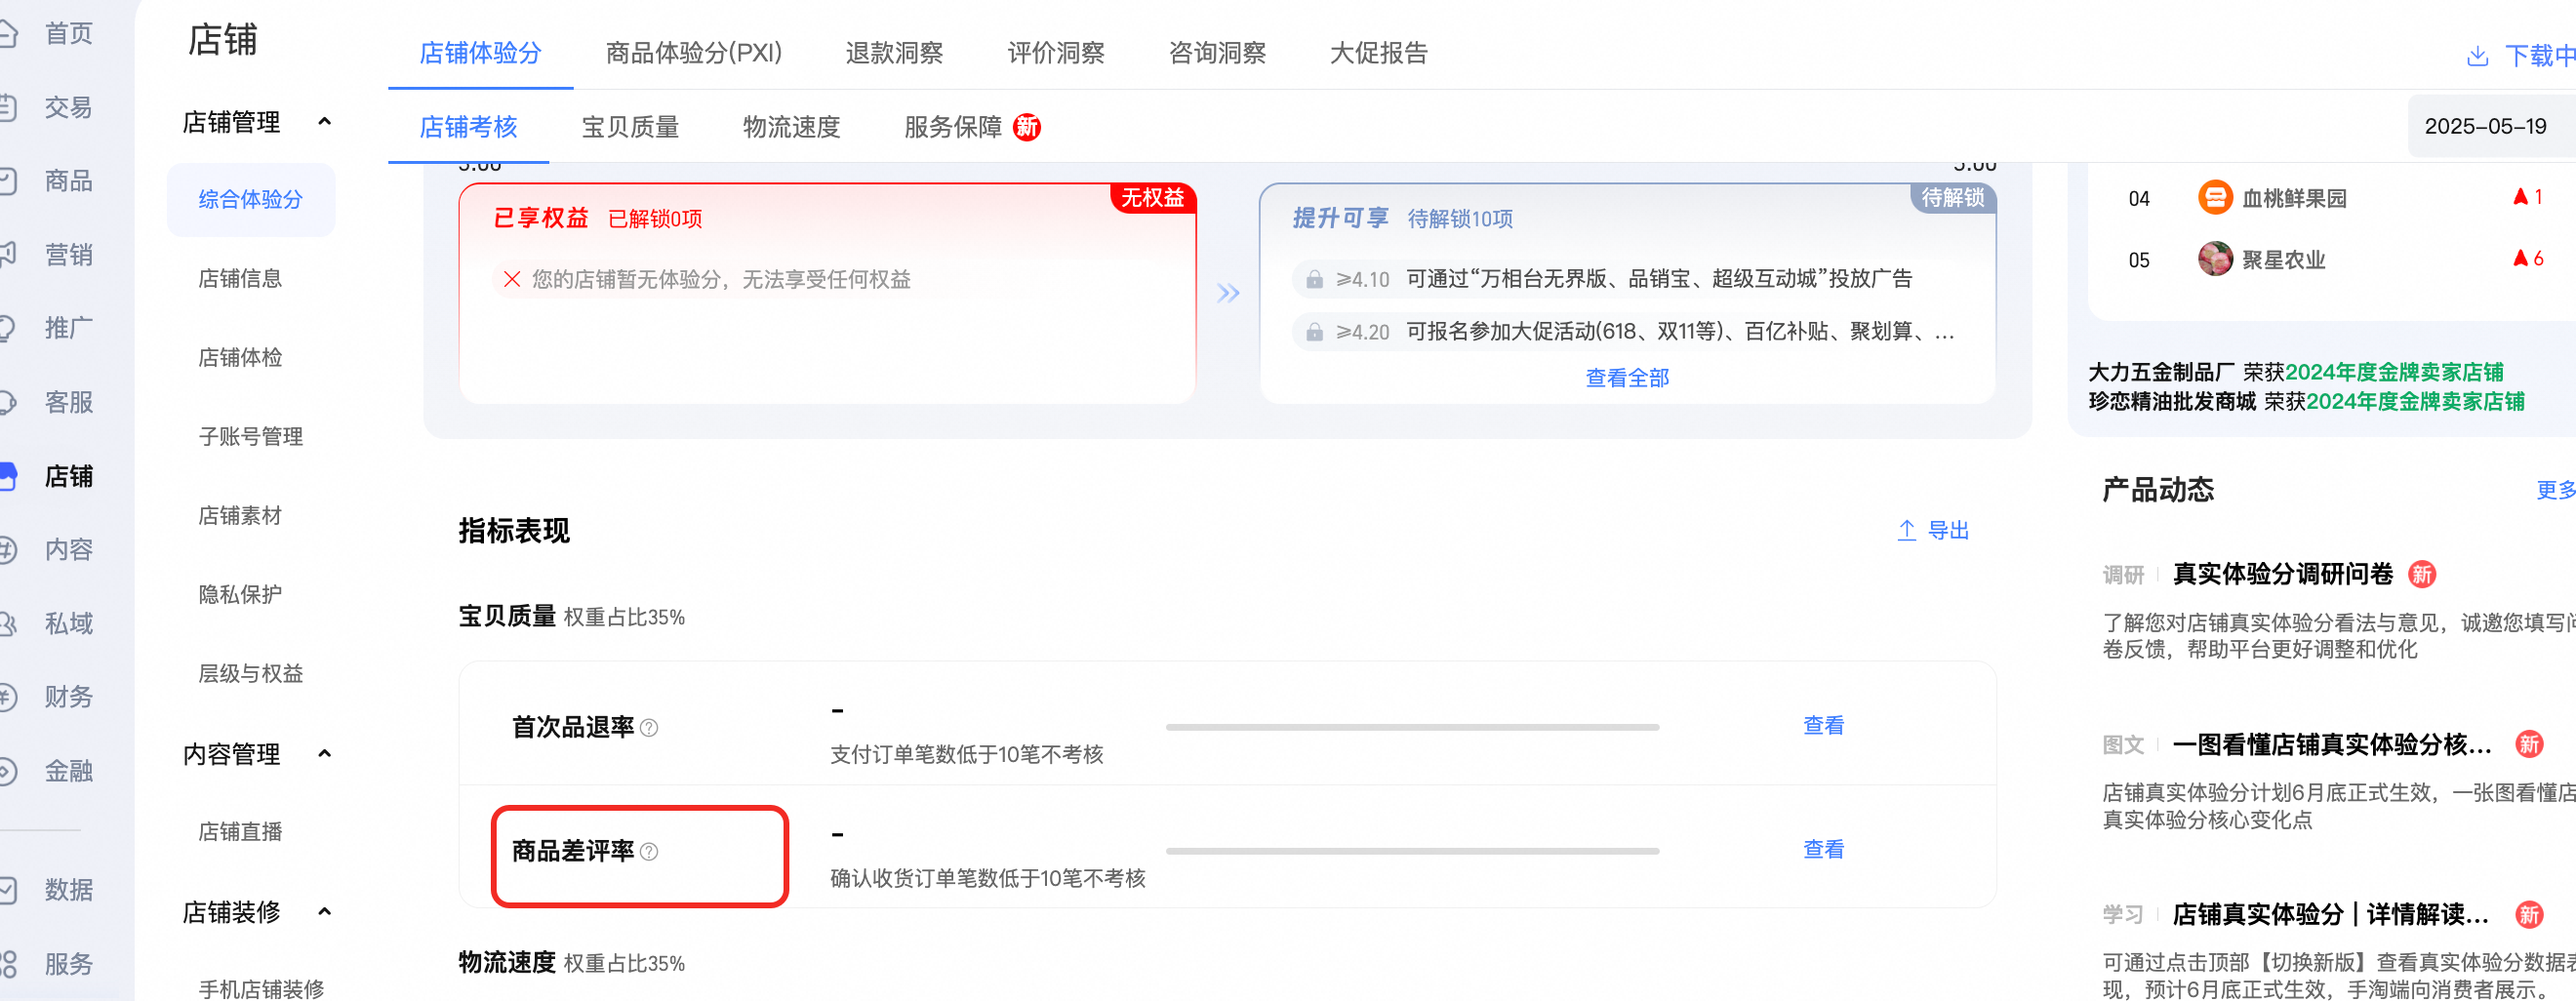Click 更多 beside 产品动态
The width and height of the screenshot is (2576, 1001).
2556,490
